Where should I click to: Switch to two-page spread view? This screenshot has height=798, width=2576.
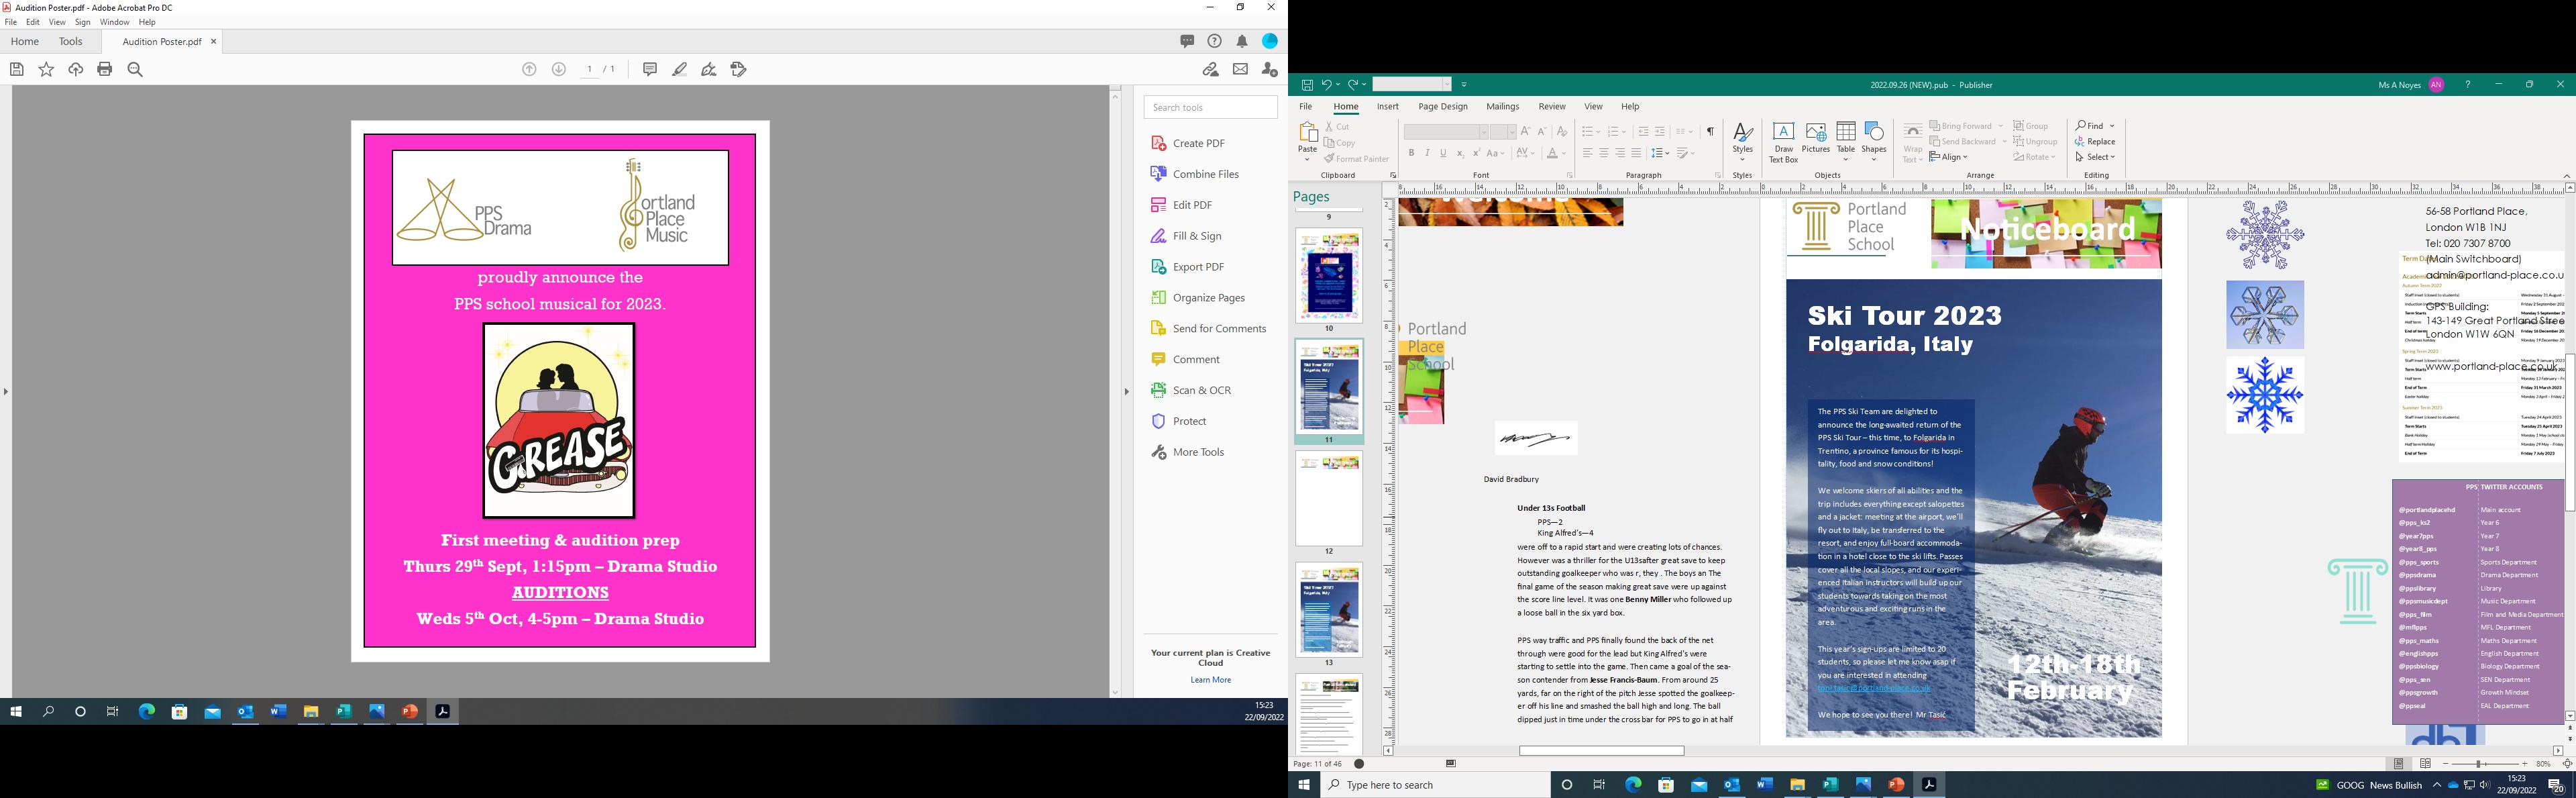(2425, 764)
